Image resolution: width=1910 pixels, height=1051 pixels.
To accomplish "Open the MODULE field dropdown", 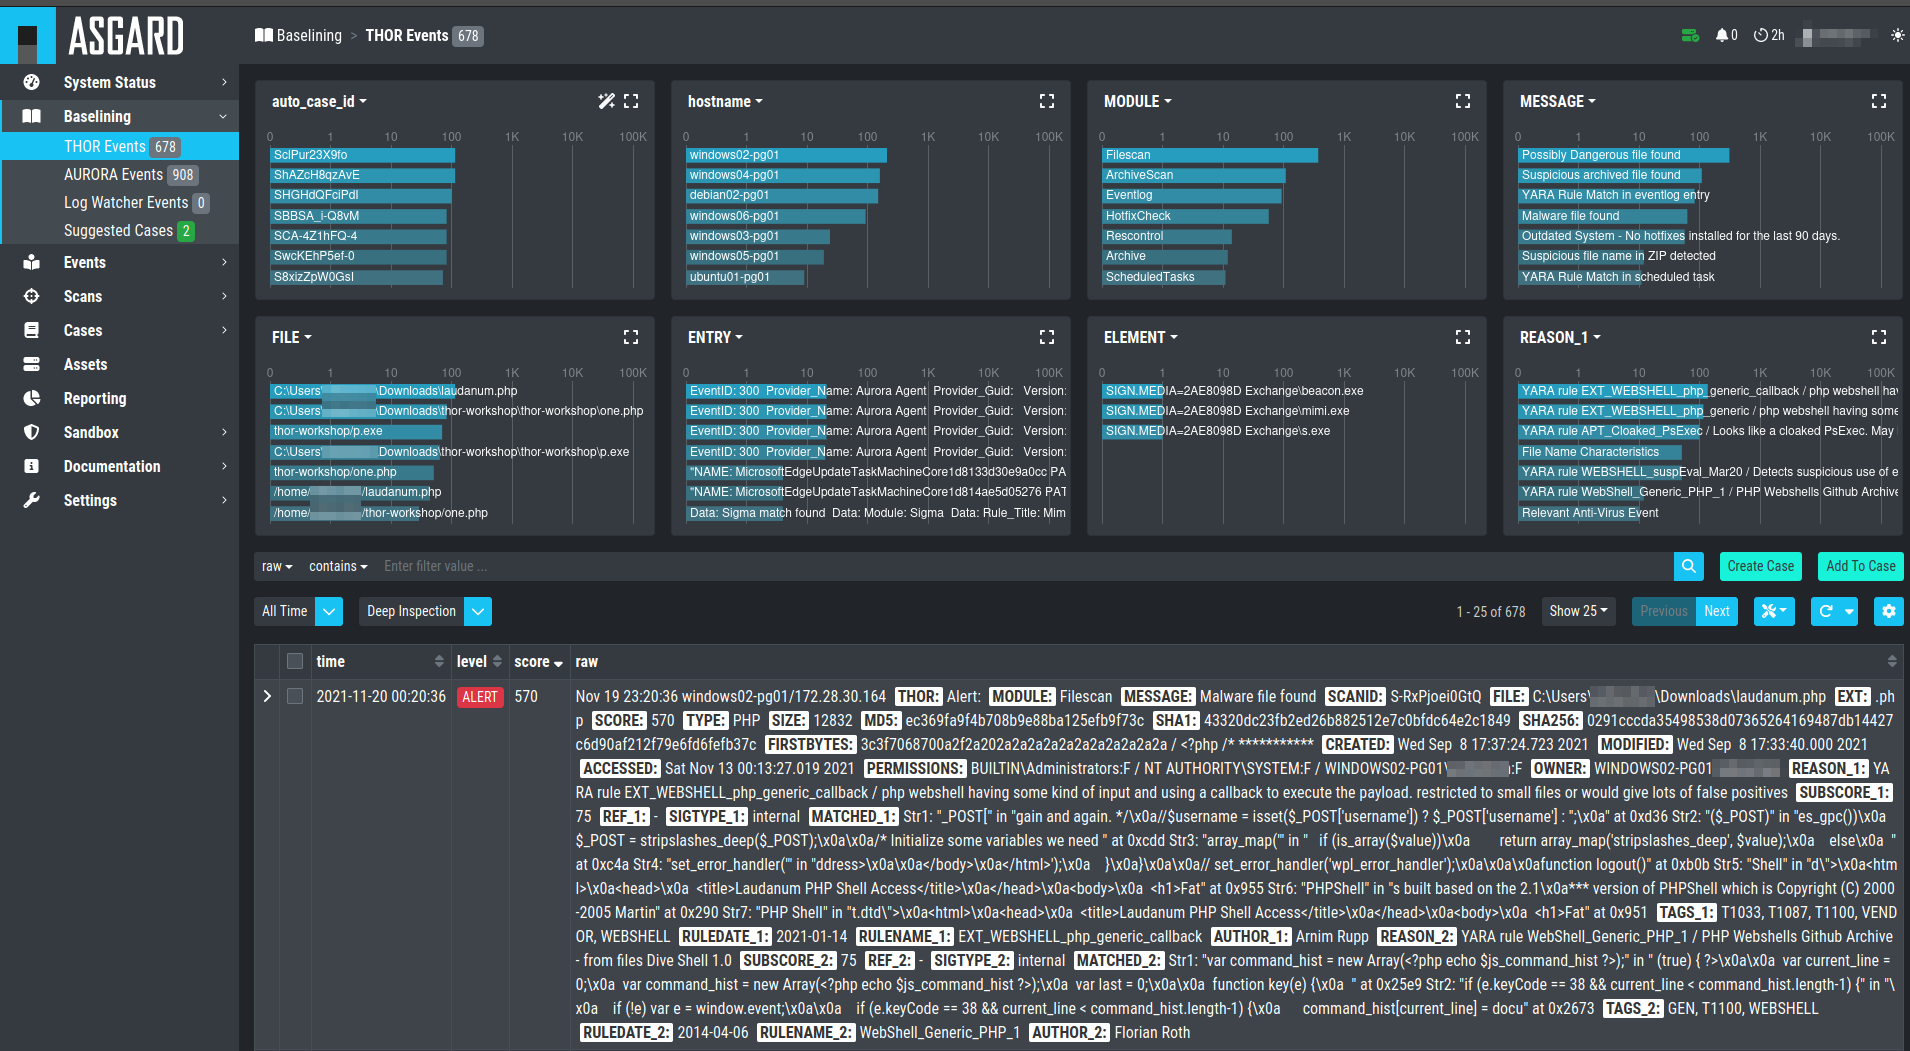I will point(1137,101).
